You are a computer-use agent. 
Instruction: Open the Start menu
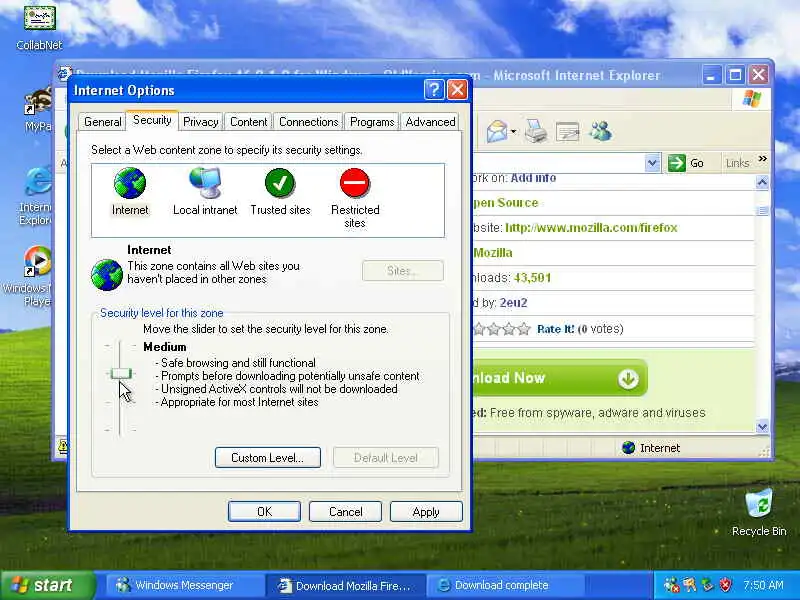48,585
